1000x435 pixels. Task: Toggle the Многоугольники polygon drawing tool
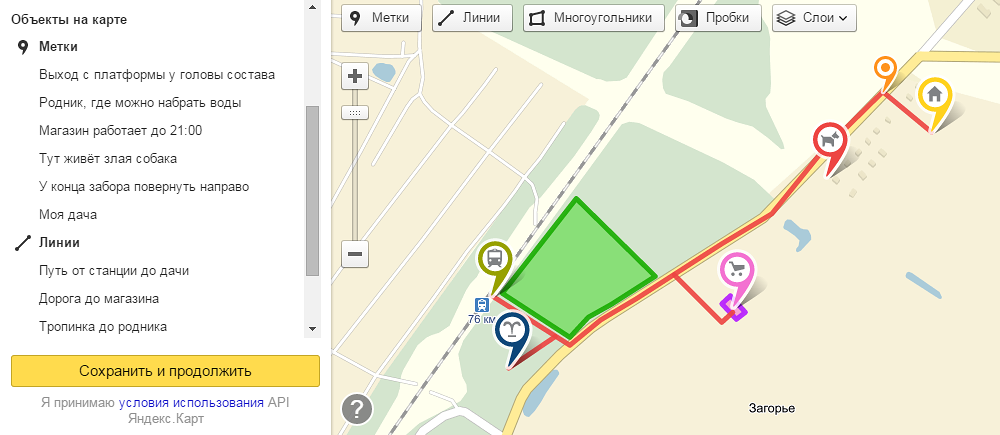pyautogui.click(x=594, y=18)
